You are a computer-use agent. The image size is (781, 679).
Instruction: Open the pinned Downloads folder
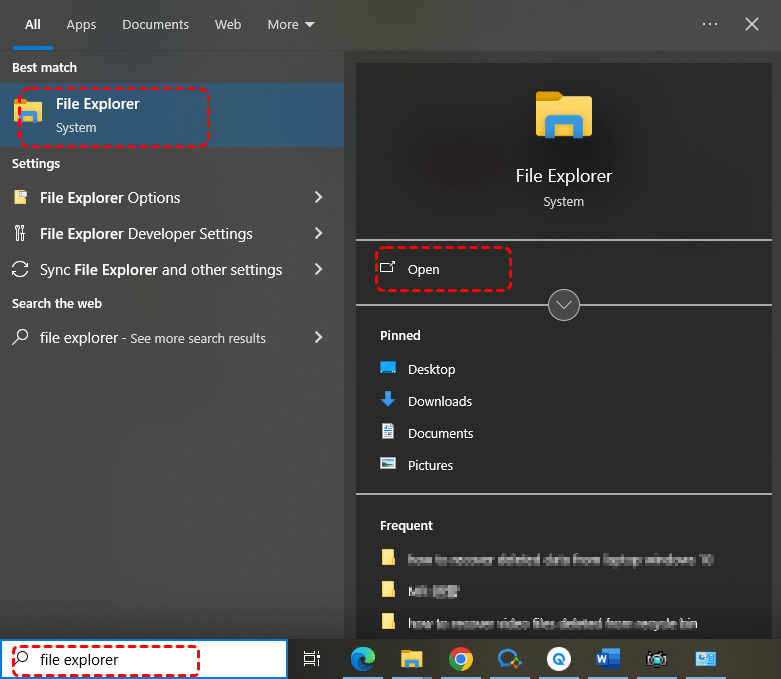439,401
